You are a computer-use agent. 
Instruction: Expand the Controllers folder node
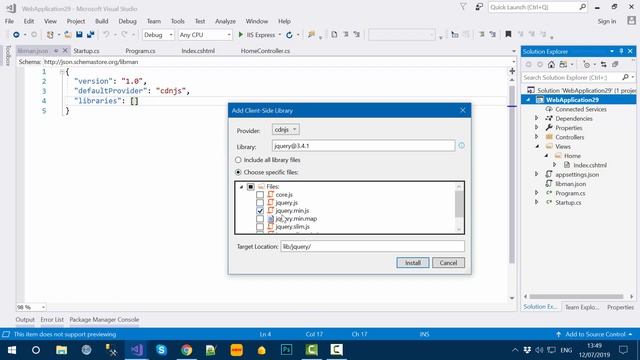(x=537, y=137)
